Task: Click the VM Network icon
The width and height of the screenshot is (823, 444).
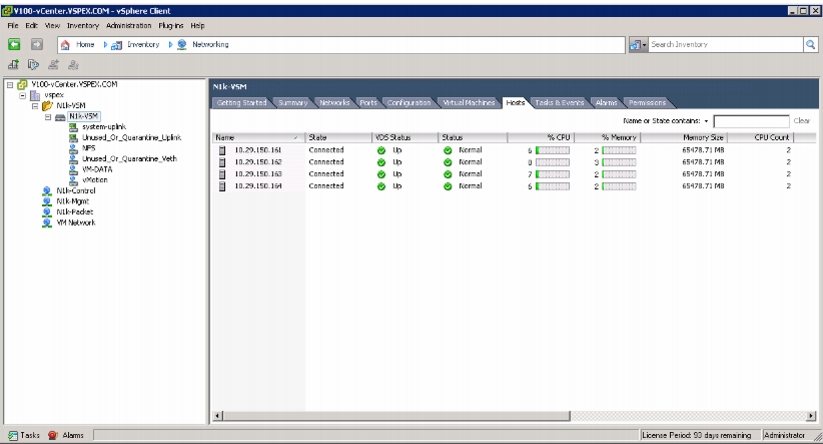Action: pyautogui.click(x=47, y=223)
